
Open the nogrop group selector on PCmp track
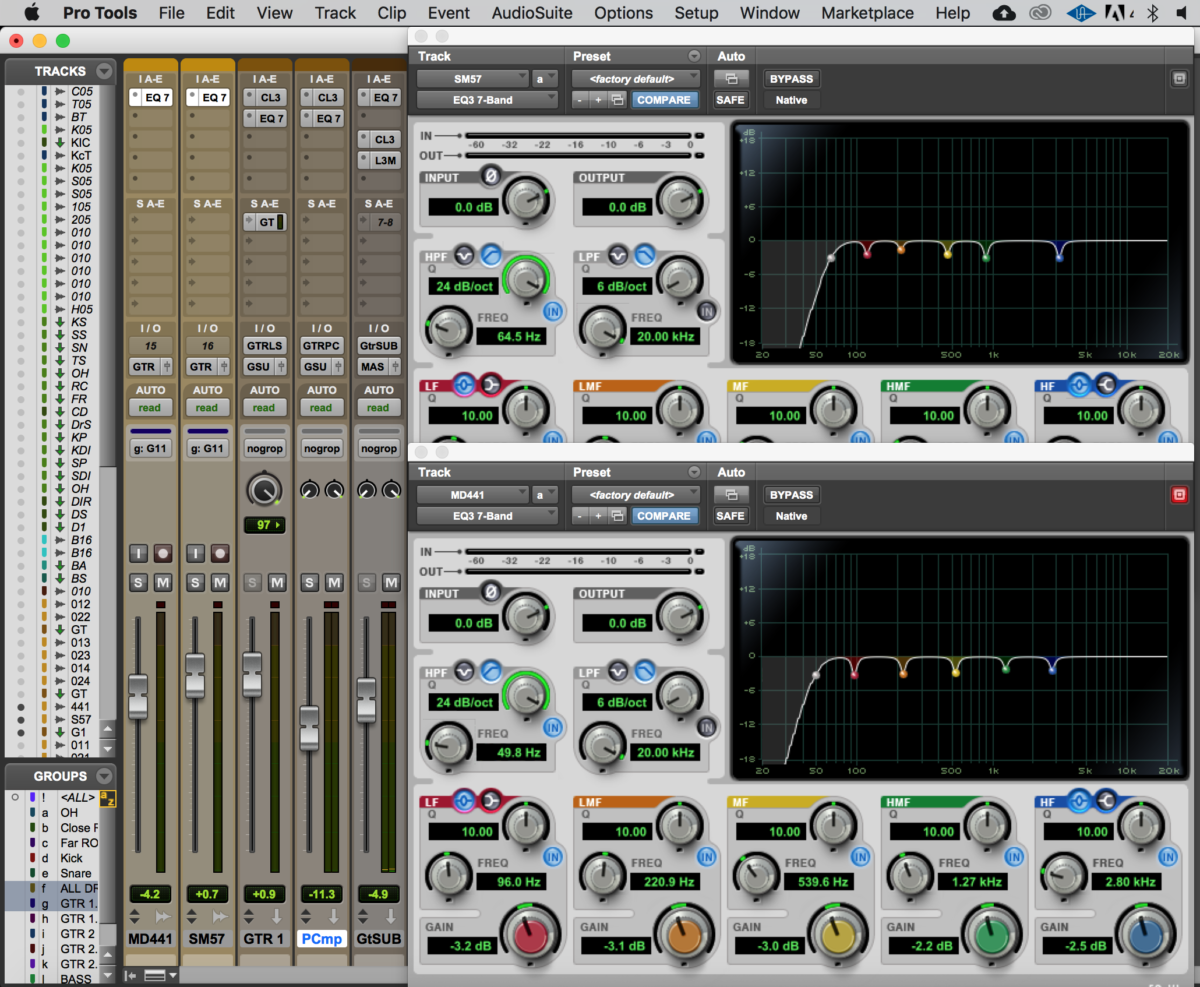click(x=321, y=449)
